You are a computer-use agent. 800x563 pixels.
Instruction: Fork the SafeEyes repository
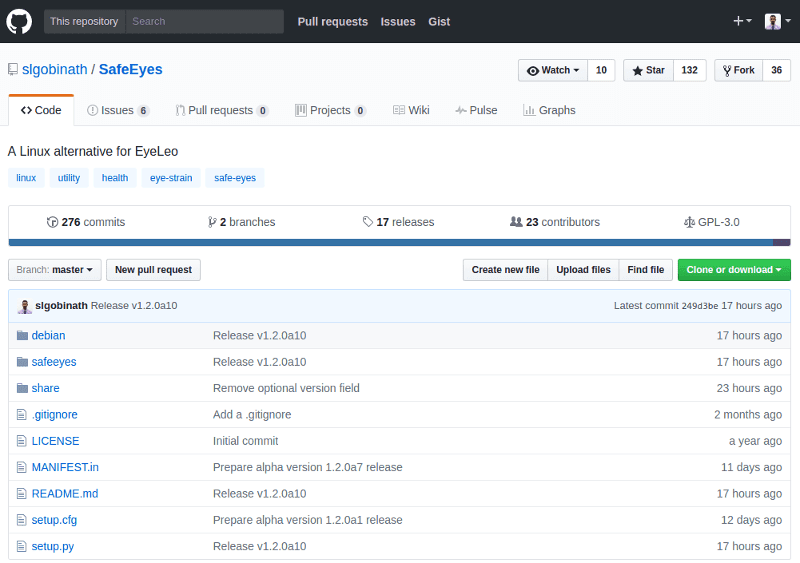739,70
